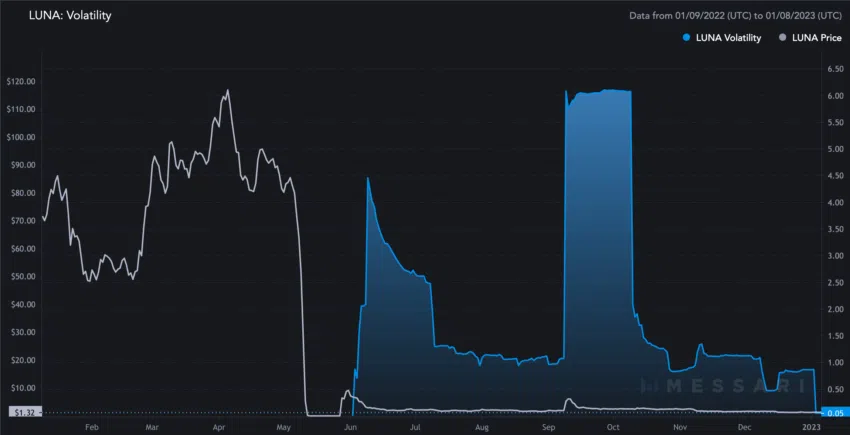The width and height of the screenshot is (850, 435).
Task: Click the 2023 year label on time axis
Action: click(x=812, y=427)
